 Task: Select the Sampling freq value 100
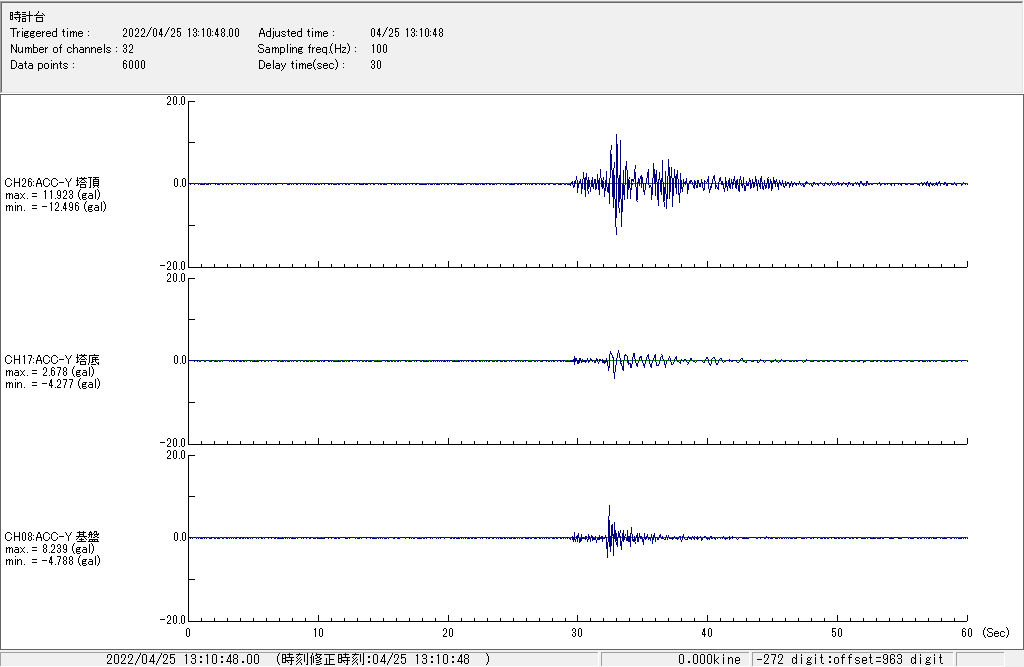coord(379,49)
